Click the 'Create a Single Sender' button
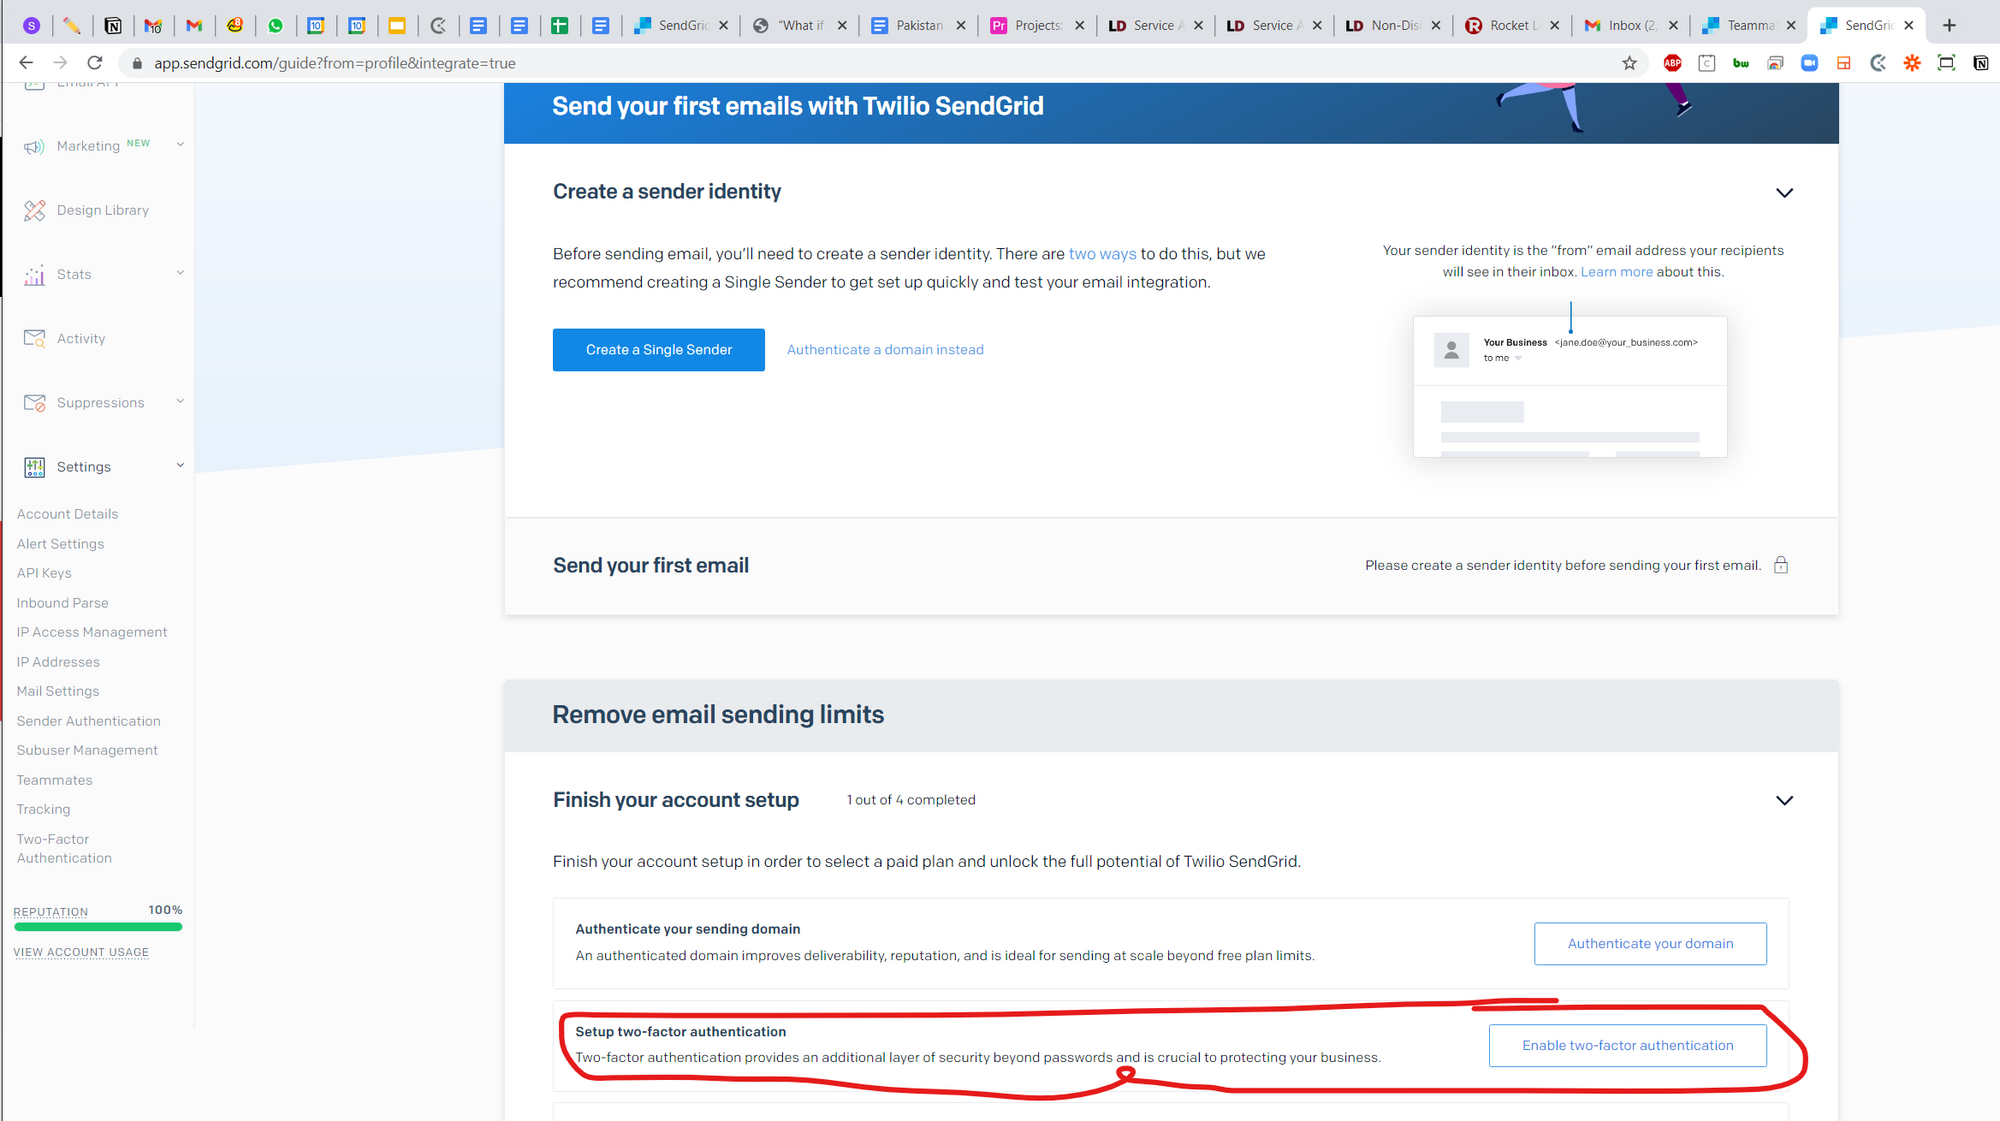This screenshot has height=1121, width=2000. [x=658, y=350]
